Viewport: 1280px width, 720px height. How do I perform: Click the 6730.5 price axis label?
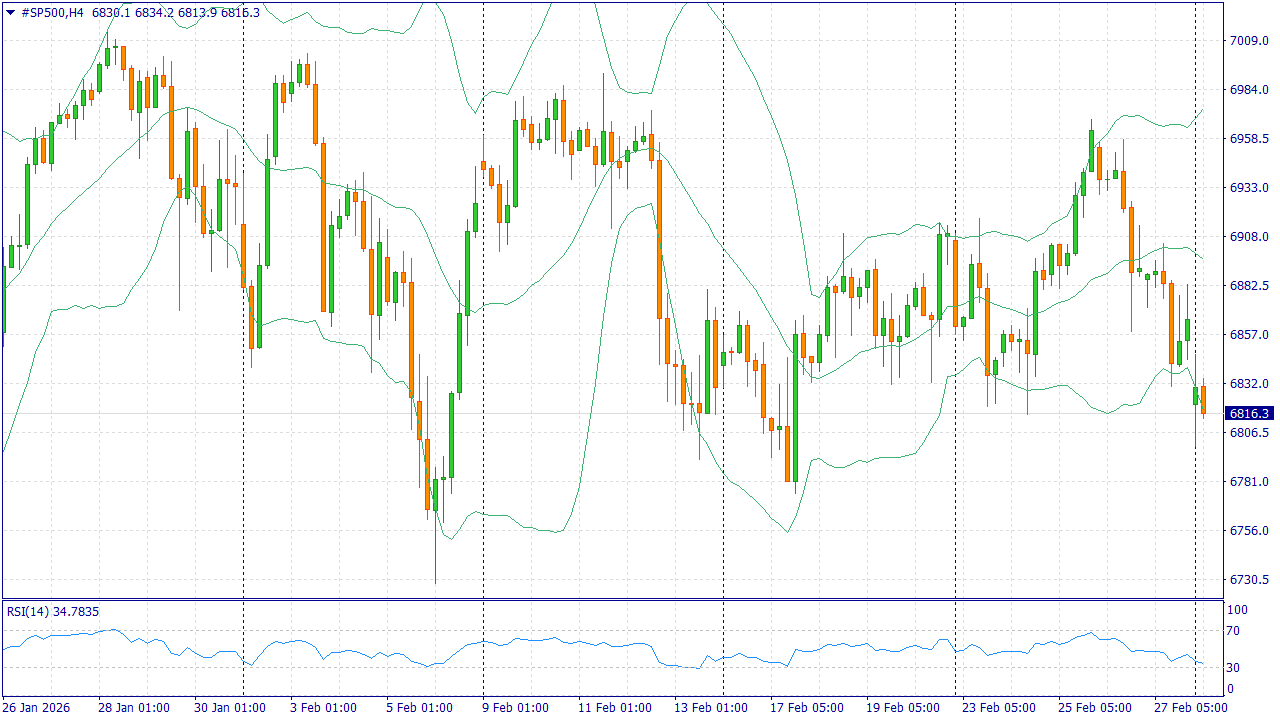(x=1249, y=580)
